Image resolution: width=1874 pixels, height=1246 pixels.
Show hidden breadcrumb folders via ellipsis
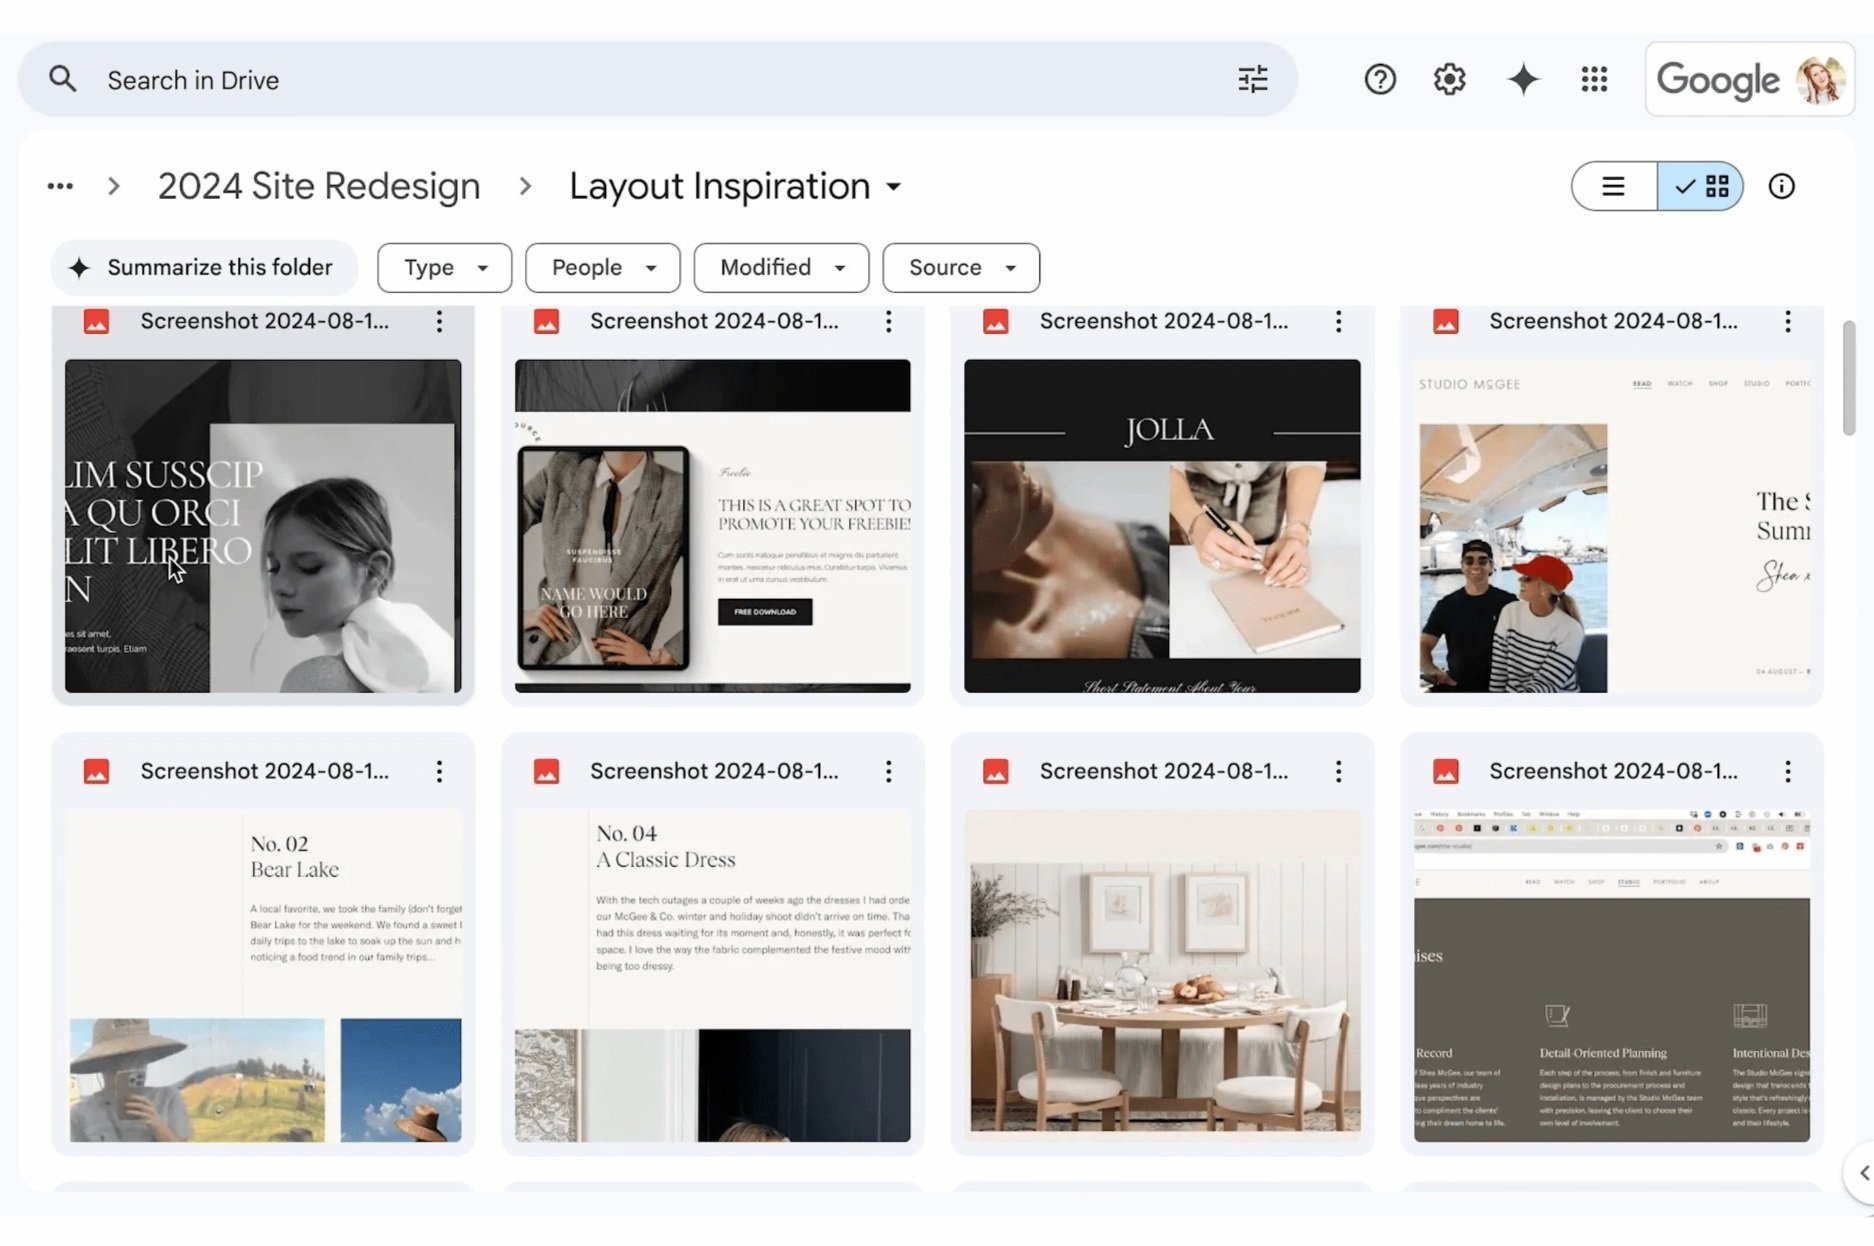[60, 186]
